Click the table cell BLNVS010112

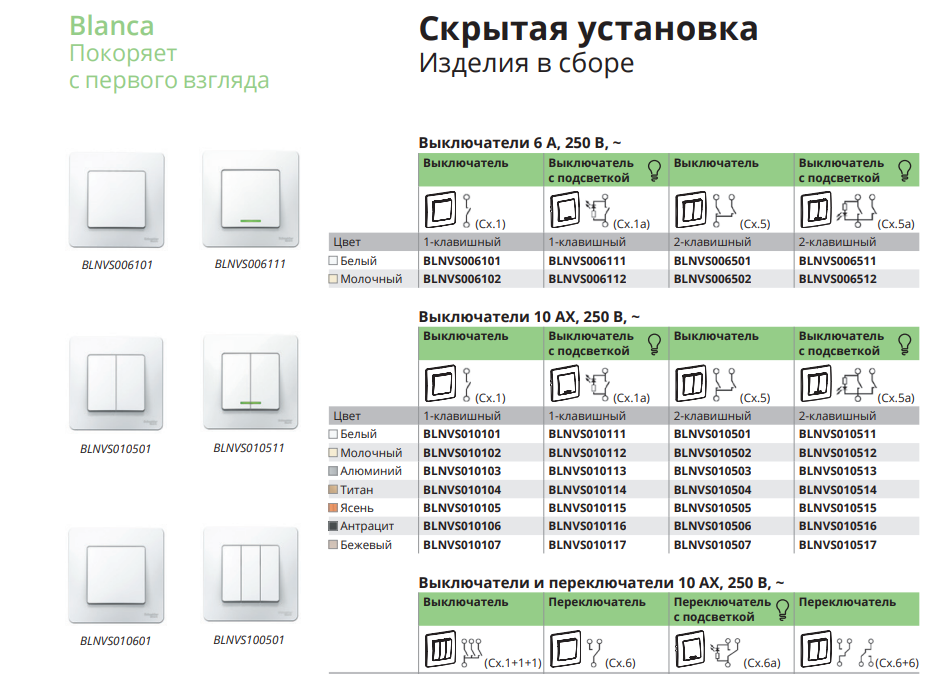coord(587,453)
